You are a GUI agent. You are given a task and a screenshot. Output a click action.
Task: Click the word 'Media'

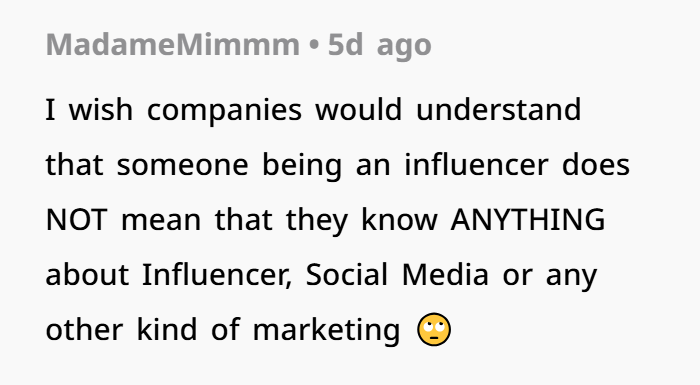click(x=445, y=274)
